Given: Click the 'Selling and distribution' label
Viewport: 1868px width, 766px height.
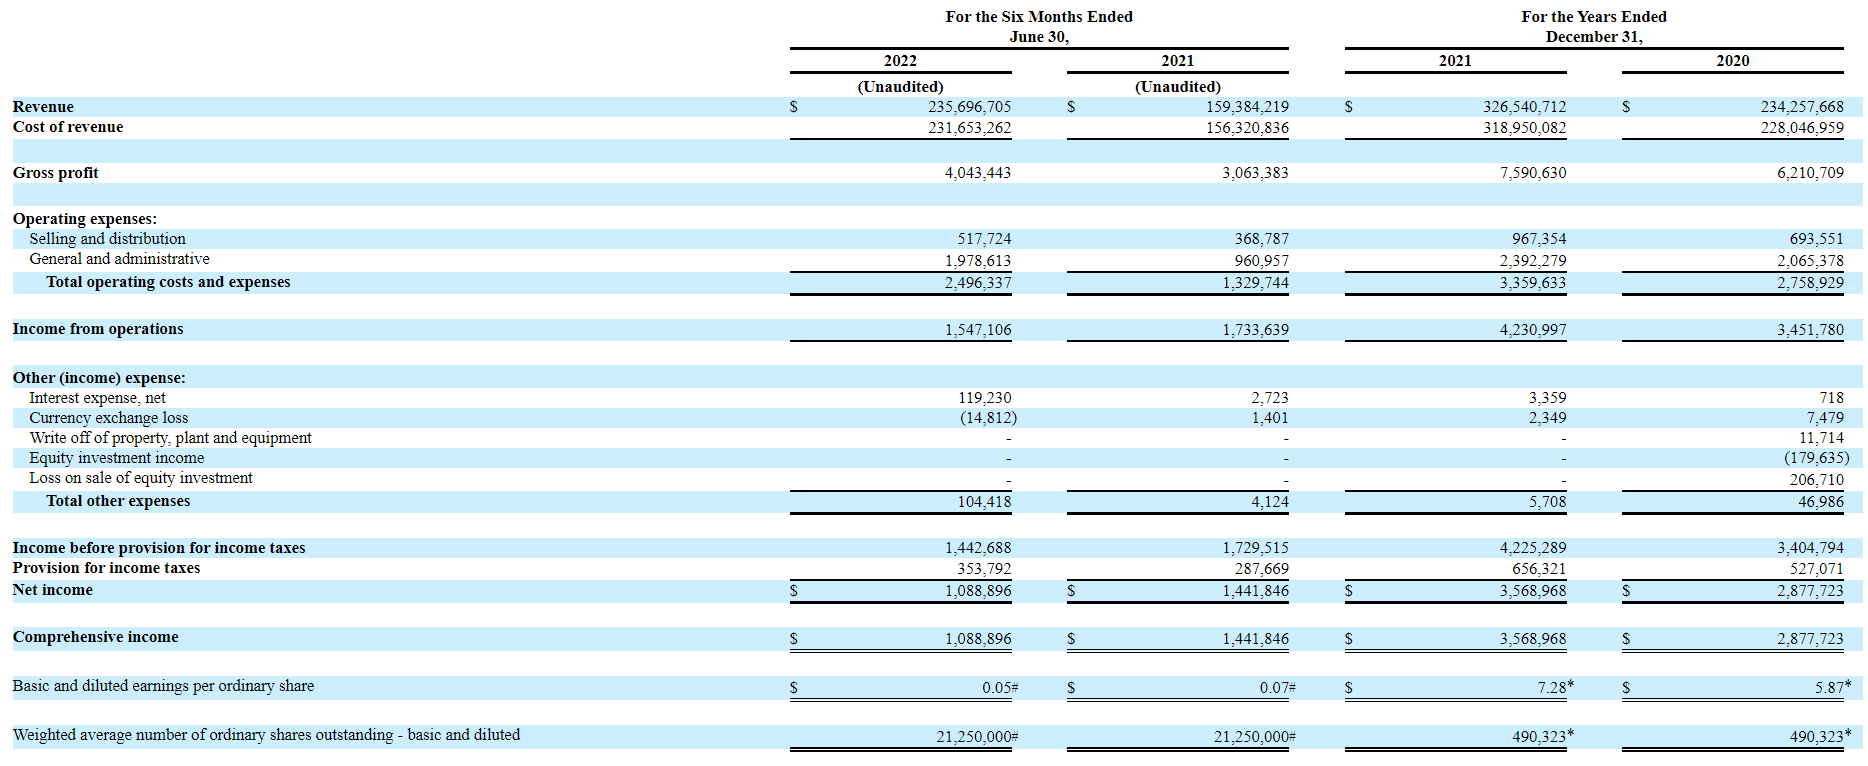Looking at the screenshot, I should 107,239.
